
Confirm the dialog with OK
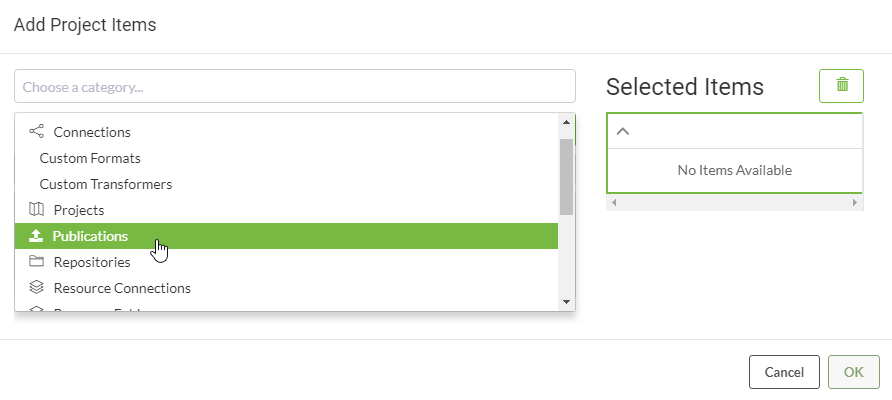coord(853,372)
